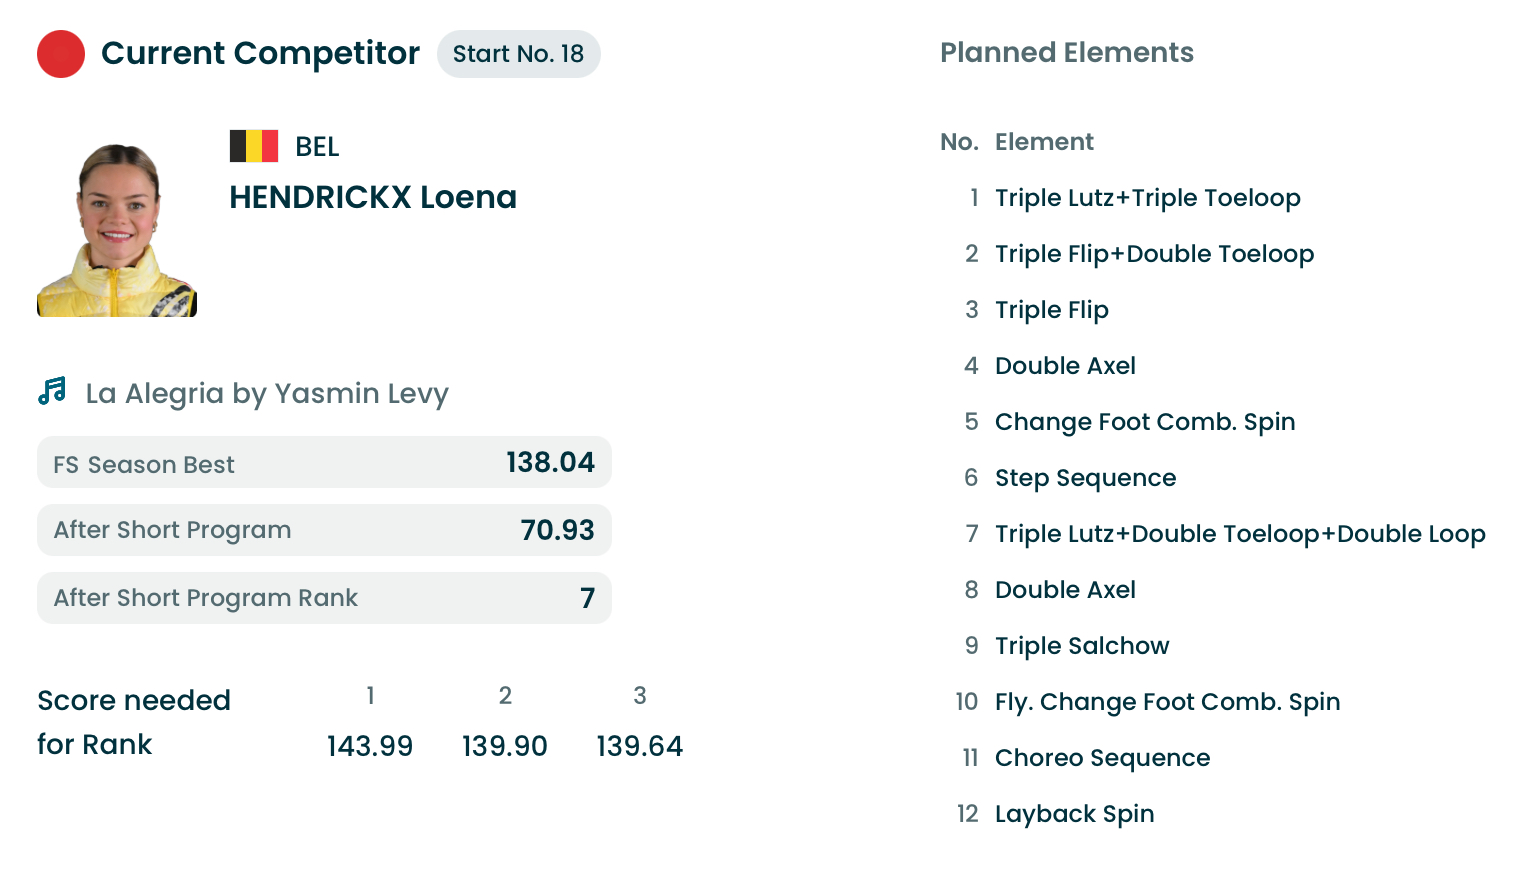Click the competitor's portrait photo
Image resolution: width=1539 pixels, height=888 pixels.
(x=117, y=231)
